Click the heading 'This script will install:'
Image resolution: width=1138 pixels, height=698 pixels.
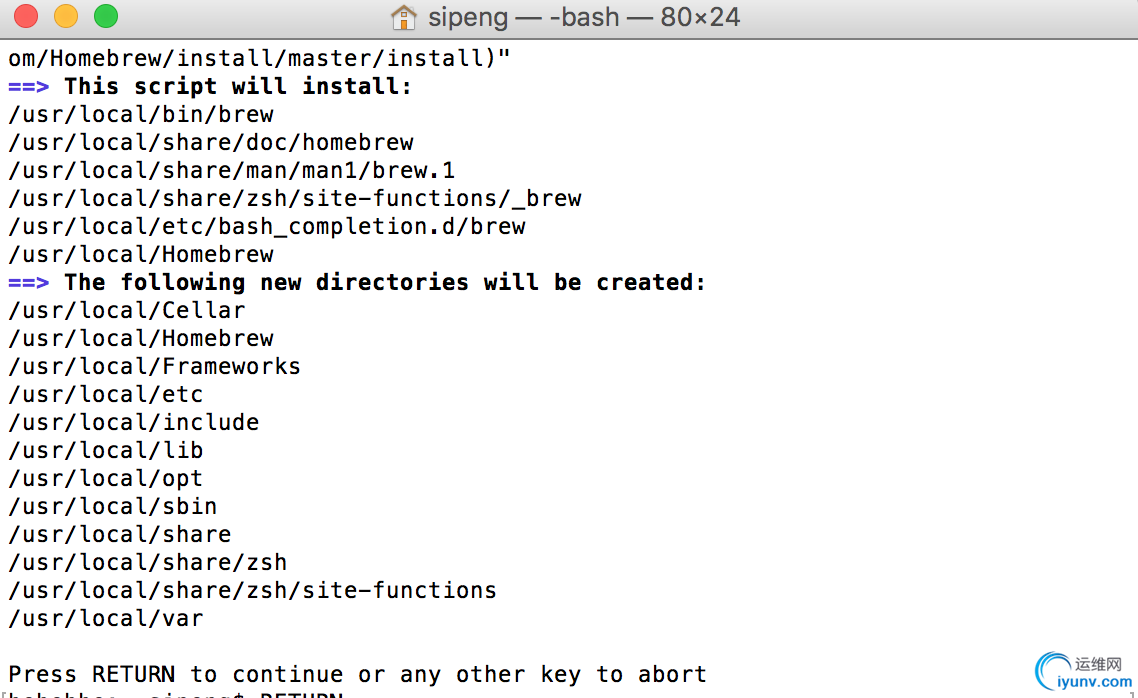click(x=238, y=86)
